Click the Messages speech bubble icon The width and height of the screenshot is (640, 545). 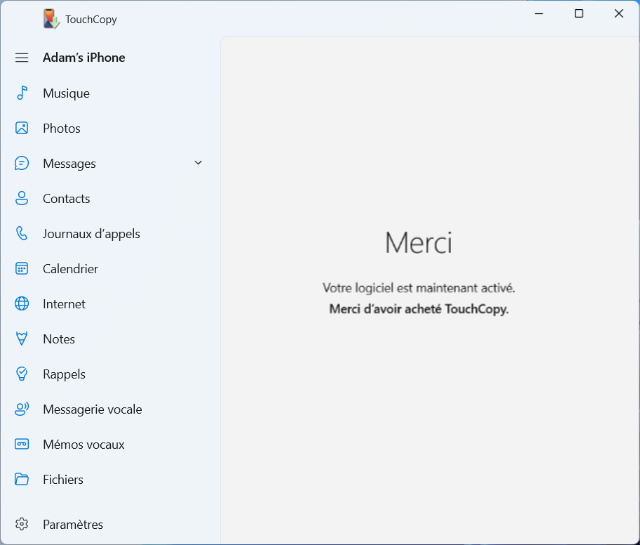[22, 163]
